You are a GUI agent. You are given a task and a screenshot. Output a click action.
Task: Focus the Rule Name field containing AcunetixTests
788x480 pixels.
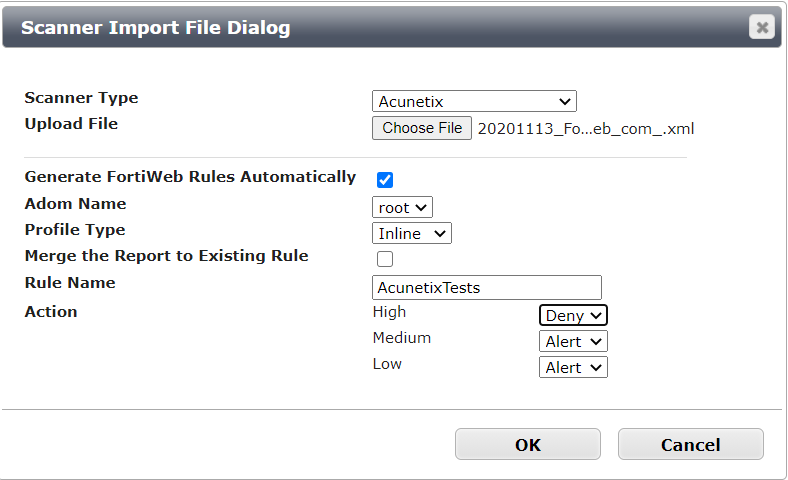point(486,287)
